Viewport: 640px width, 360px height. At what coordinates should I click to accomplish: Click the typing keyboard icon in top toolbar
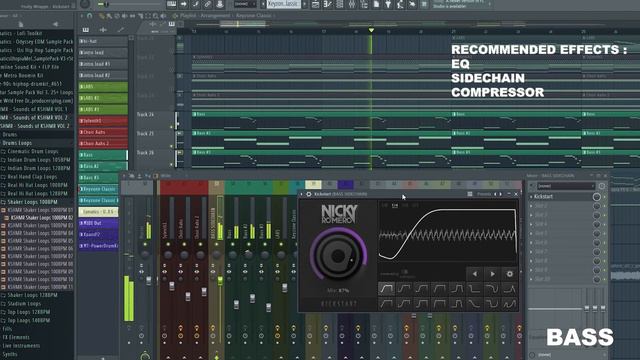click(172, 4)
